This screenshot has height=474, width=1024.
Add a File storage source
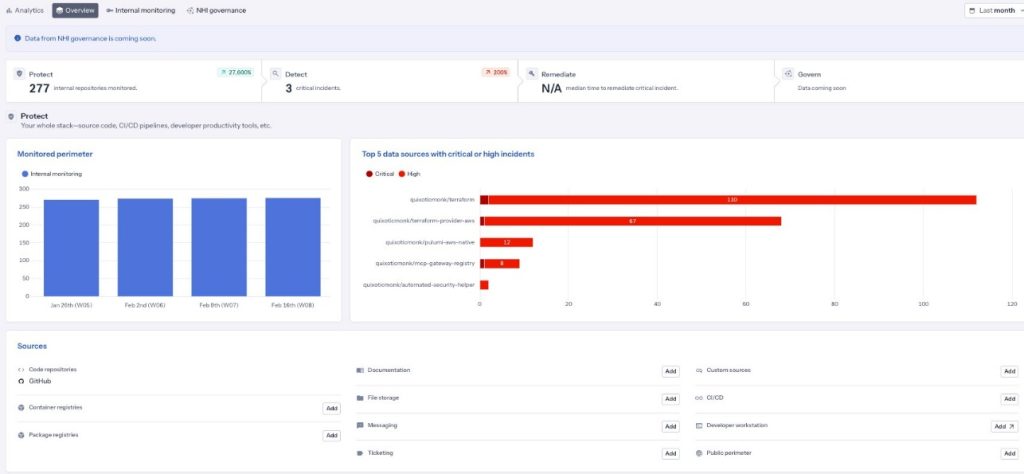coord(670,399)
